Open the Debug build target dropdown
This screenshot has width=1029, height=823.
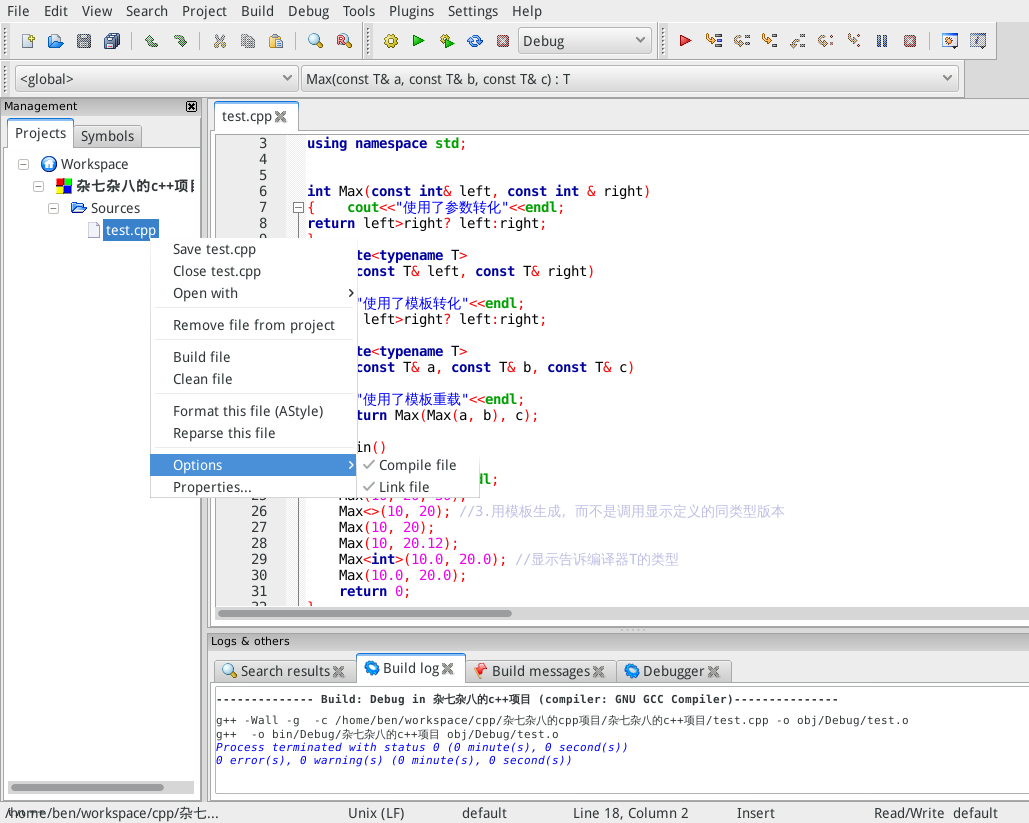point(584,41)
